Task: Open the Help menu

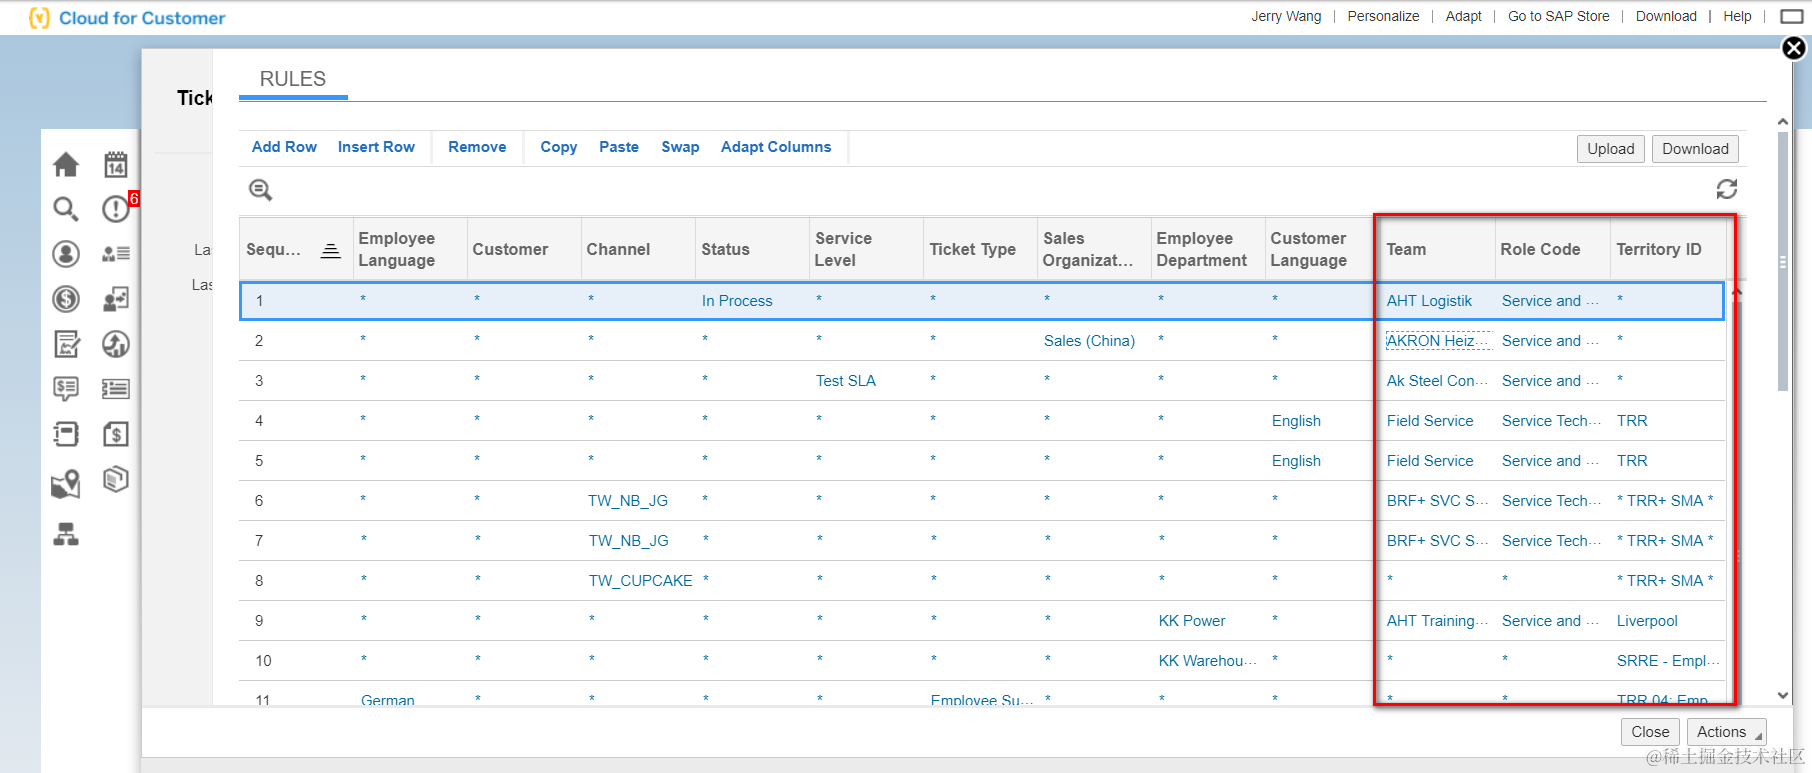Action: 1737,16
